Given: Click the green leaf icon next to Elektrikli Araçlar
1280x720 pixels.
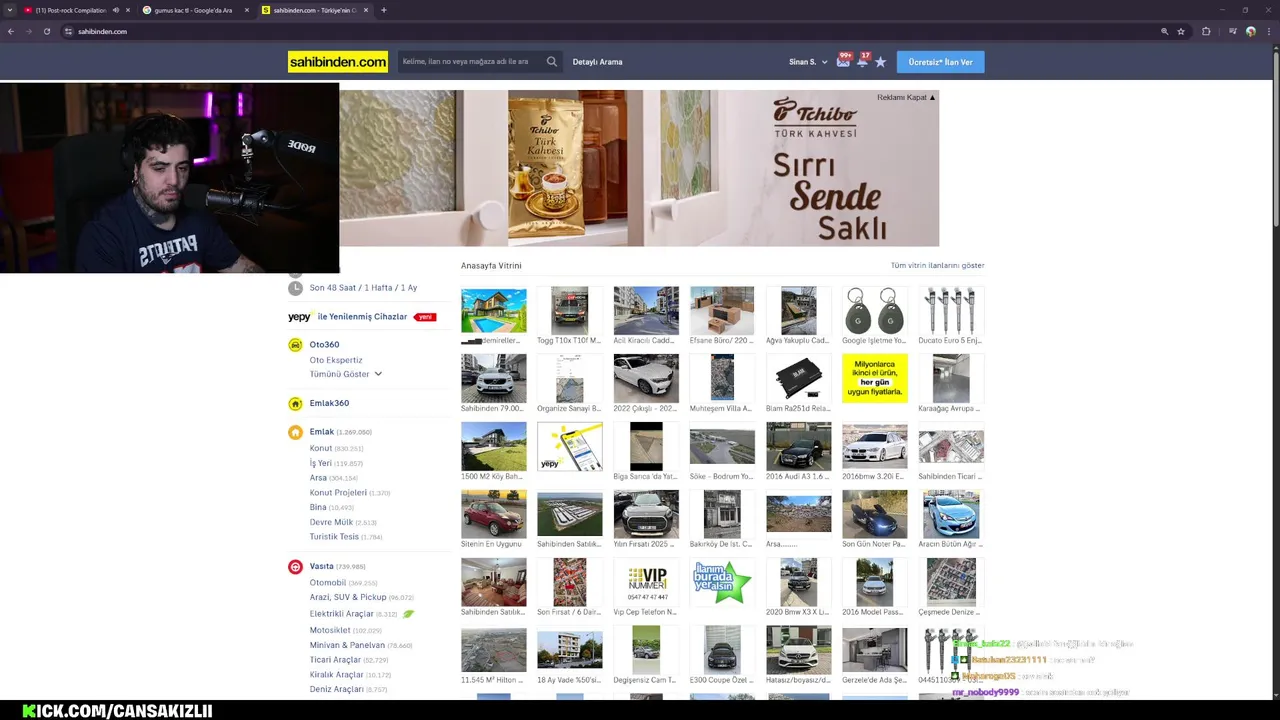Looking at the screenshot, I should [408, 613].
